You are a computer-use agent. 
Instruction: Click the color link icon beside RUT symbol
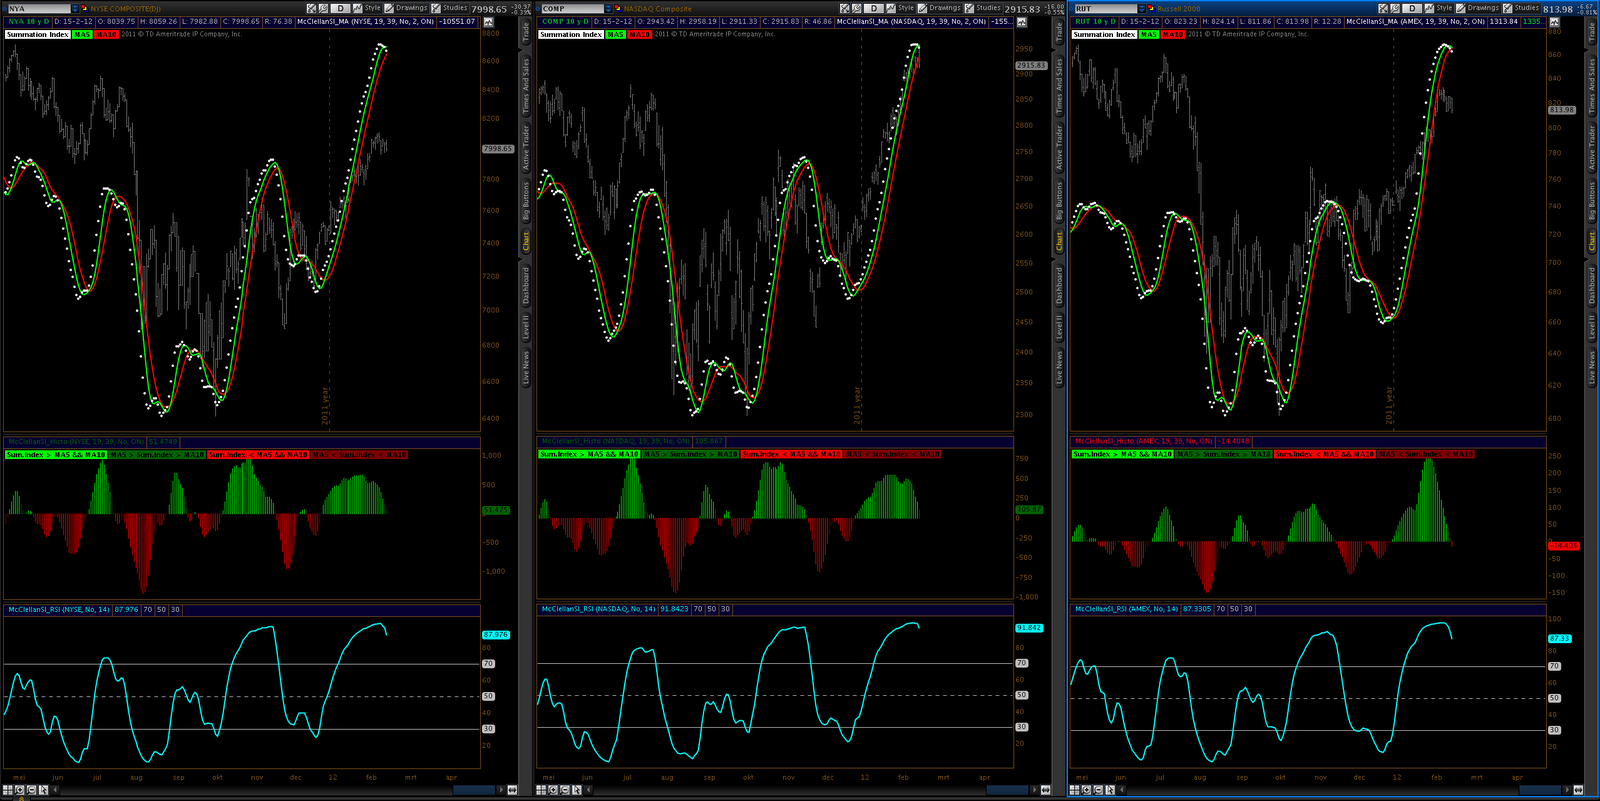point(1151,8)
